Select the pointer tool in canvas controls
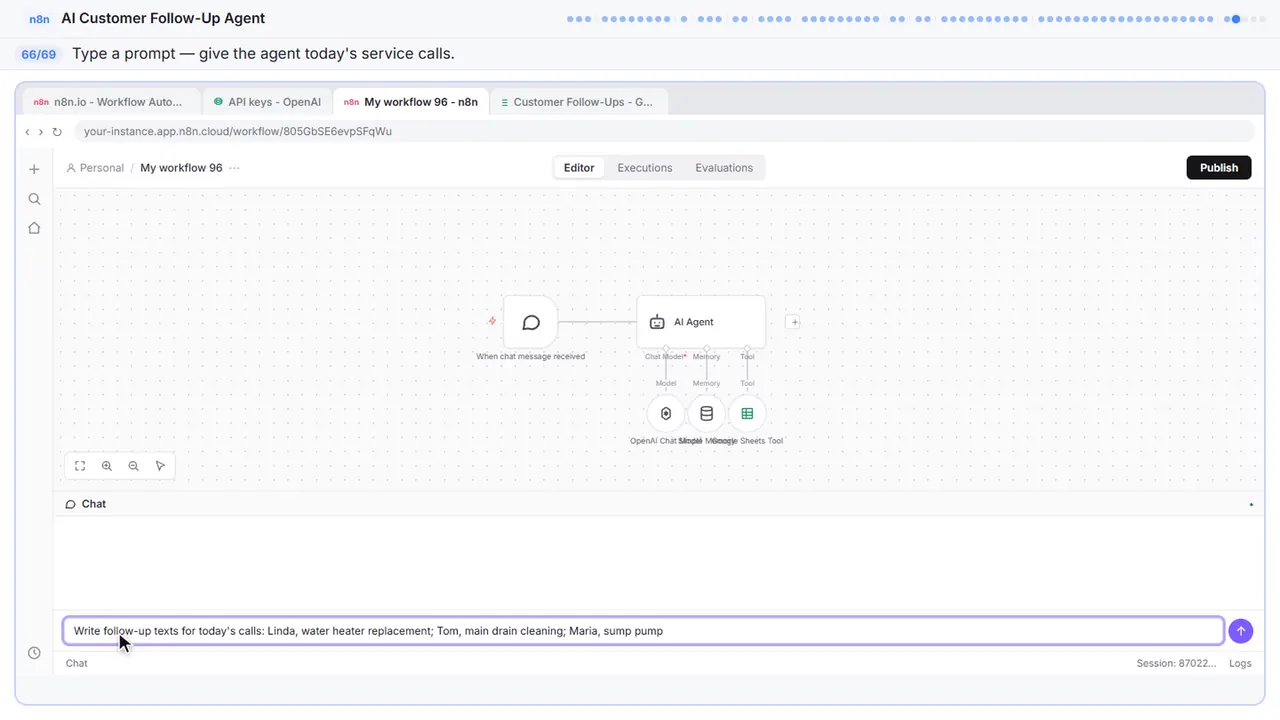 [160, 466]
